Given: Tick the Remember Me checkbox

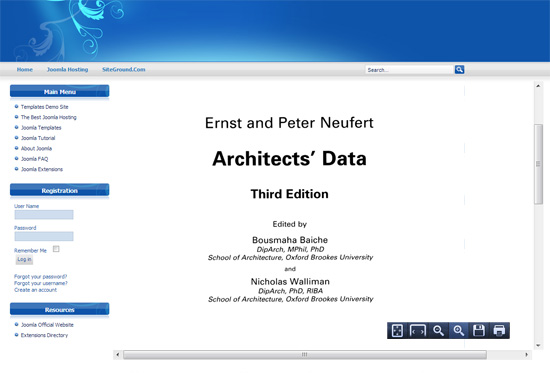Looking at the screenshot, I should pyautogui.click(x=56, y=249).
